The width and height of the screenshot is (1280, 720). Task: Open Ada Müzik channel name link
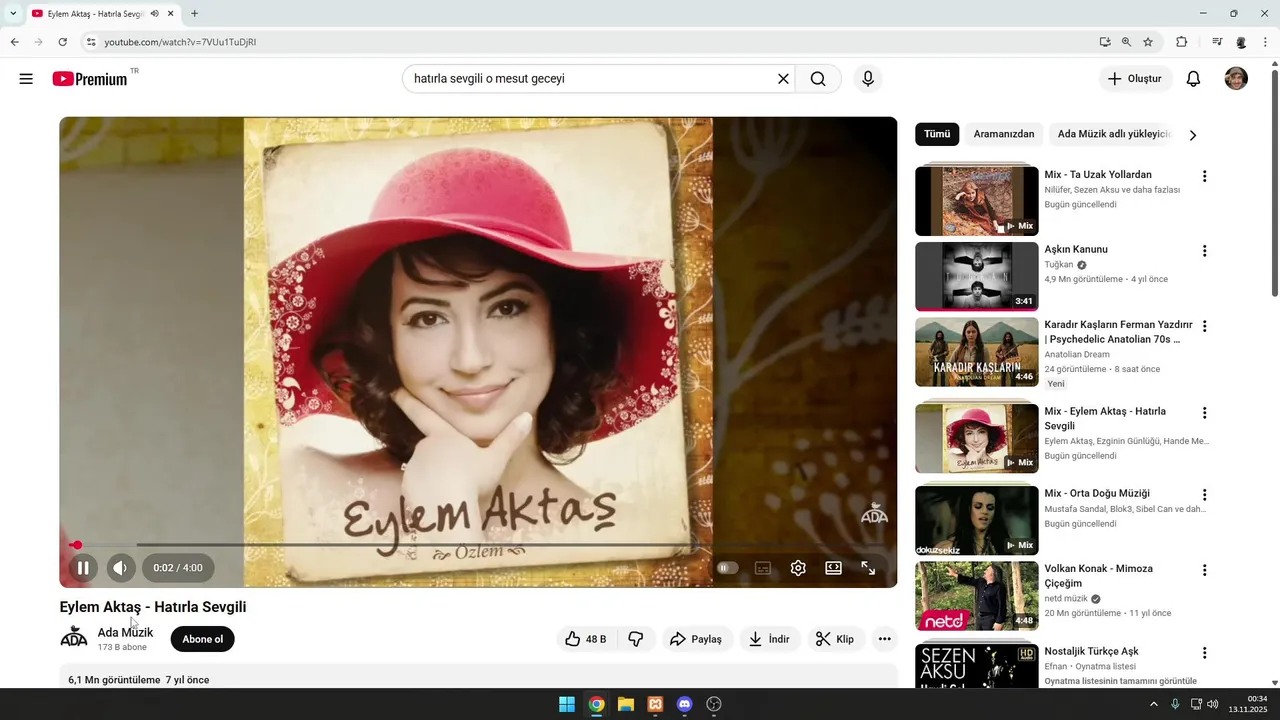(125, 632)
